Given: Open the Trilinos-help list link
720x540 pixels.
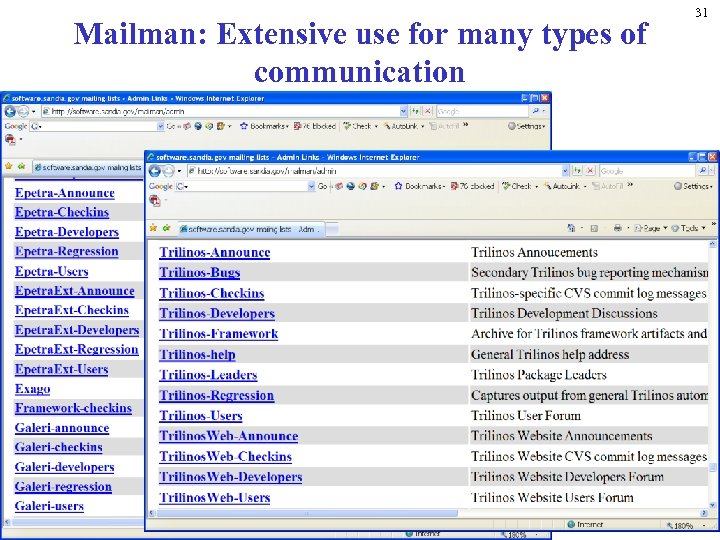Looking at the screenshot, I should click(197, 355).
